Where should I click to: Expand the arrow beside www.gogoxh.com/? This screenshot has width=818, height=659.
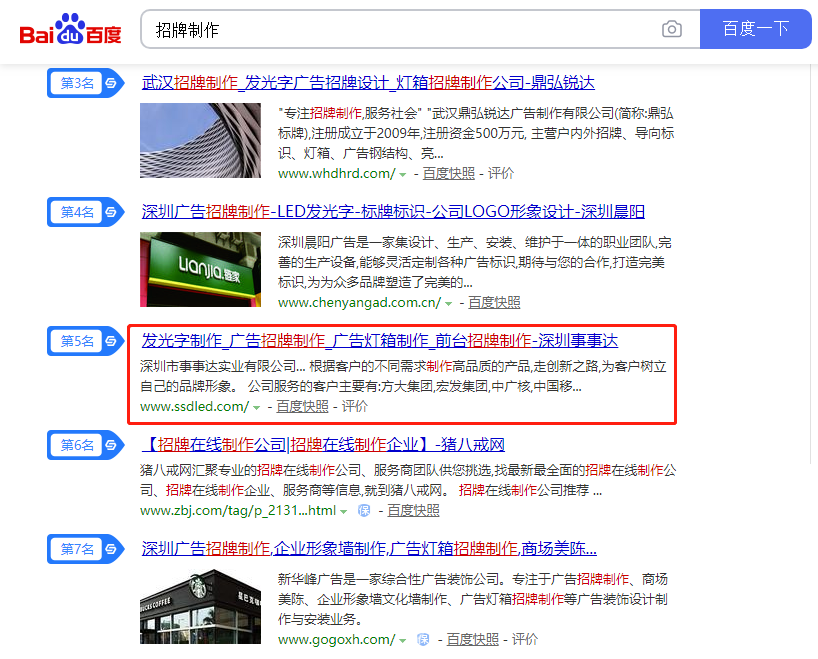402,641
